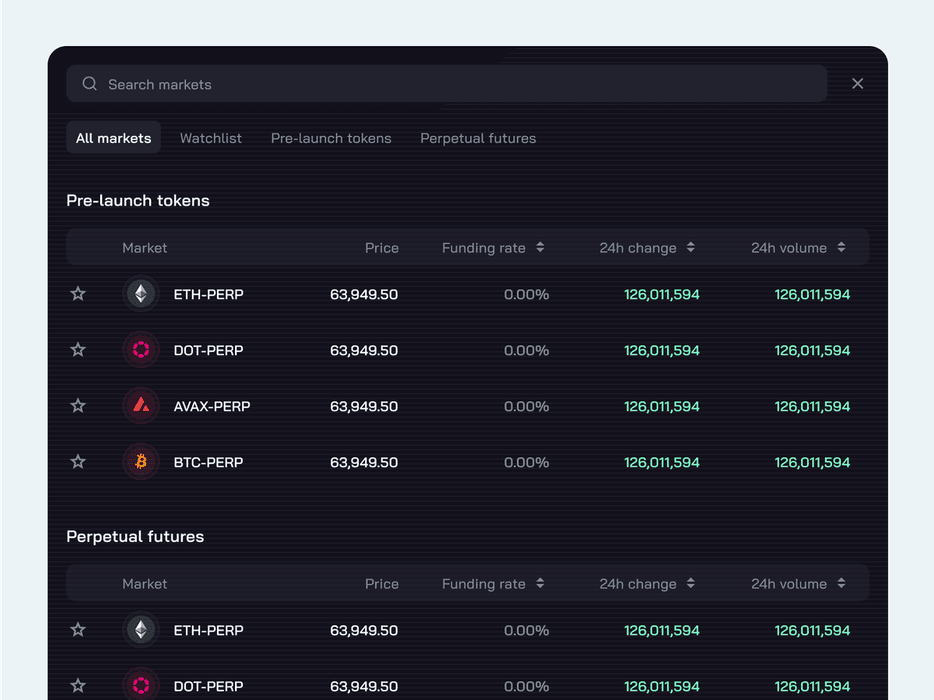Click the Polkadot icon in Pre-launch tokens
Screen dimensions: 934x700
click(140, 350)
